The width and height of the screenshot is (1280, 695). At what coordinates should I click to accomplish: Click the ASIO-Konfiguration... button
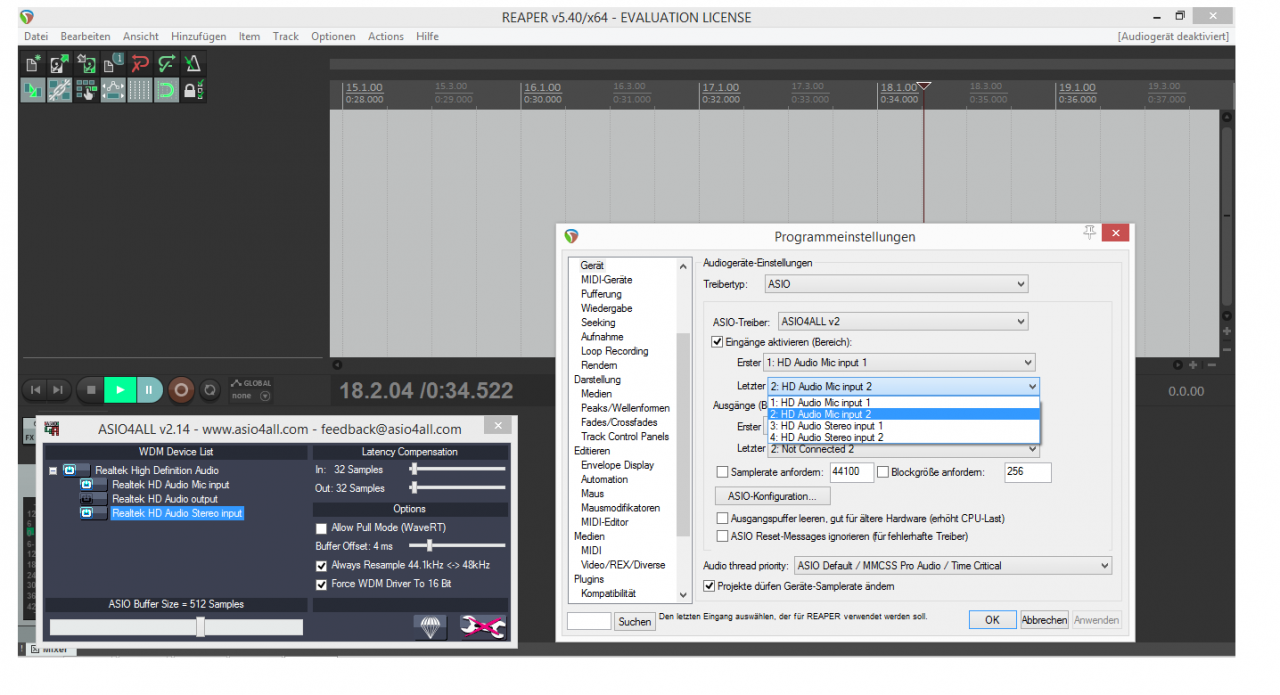tap(772, 496)
